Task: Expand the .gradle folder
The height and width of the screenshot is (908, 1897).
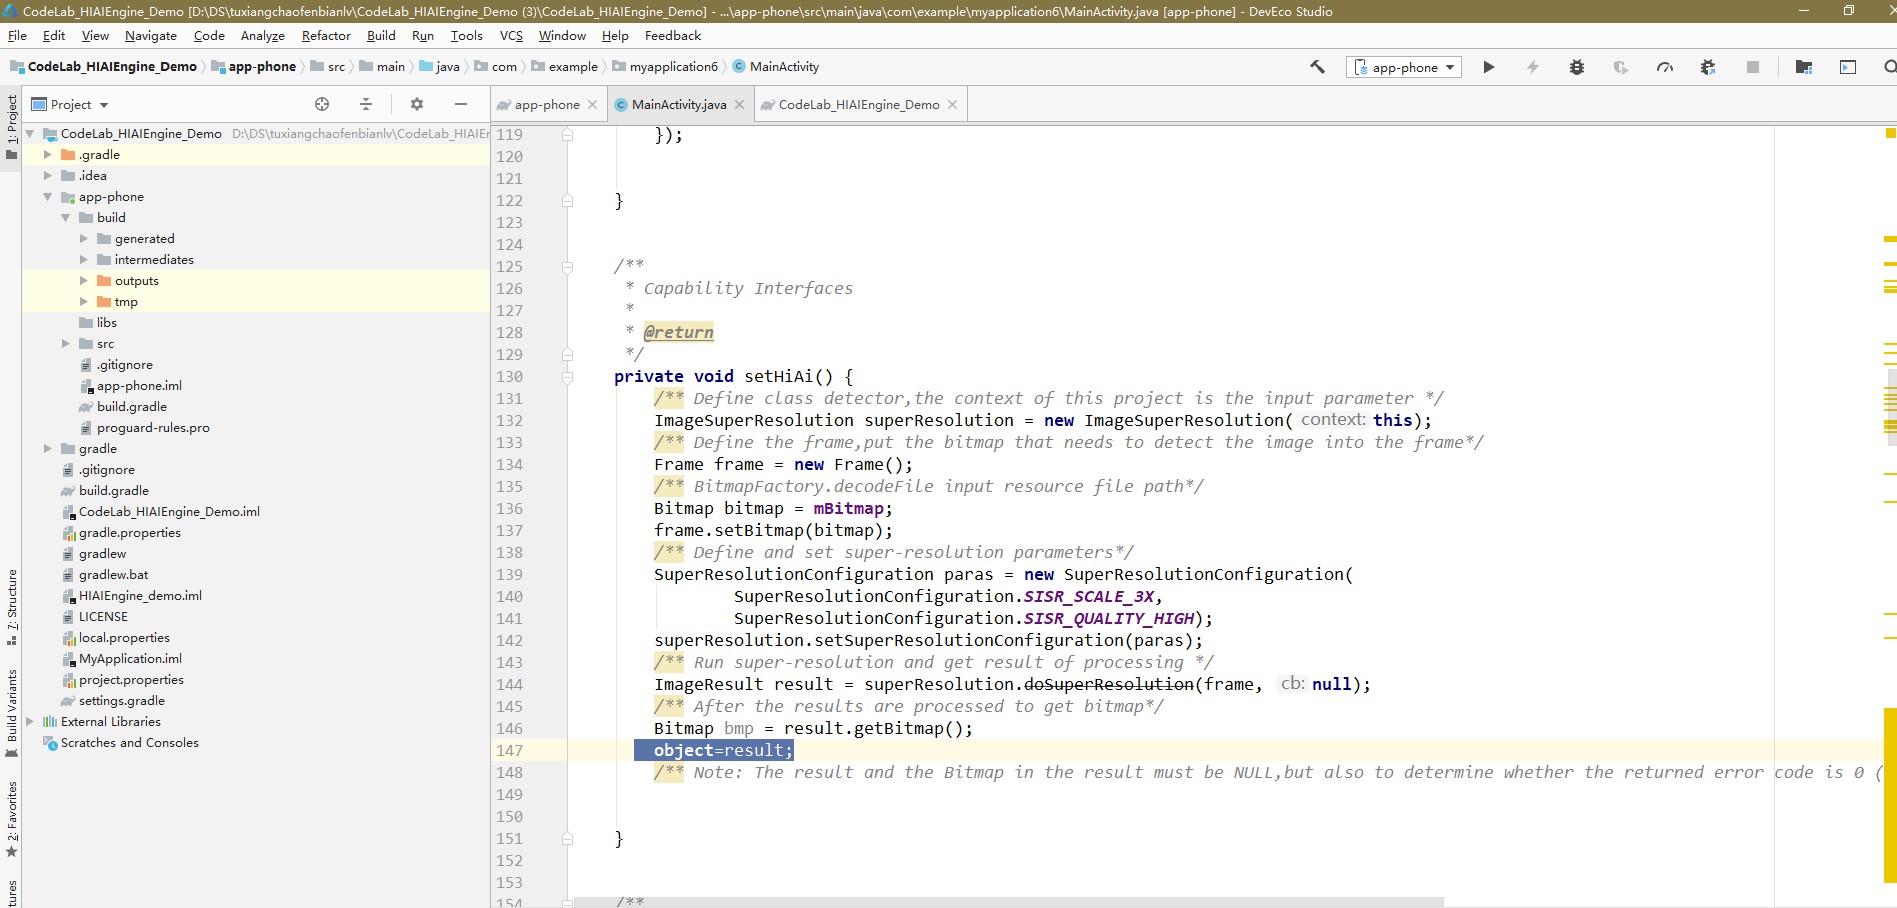Action: [47, 154]
